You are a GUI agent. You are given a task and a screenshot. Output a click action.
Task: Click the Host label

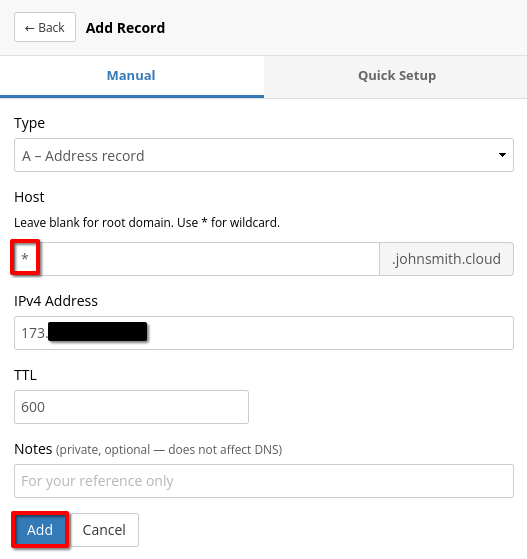click(x=29, y=197)
